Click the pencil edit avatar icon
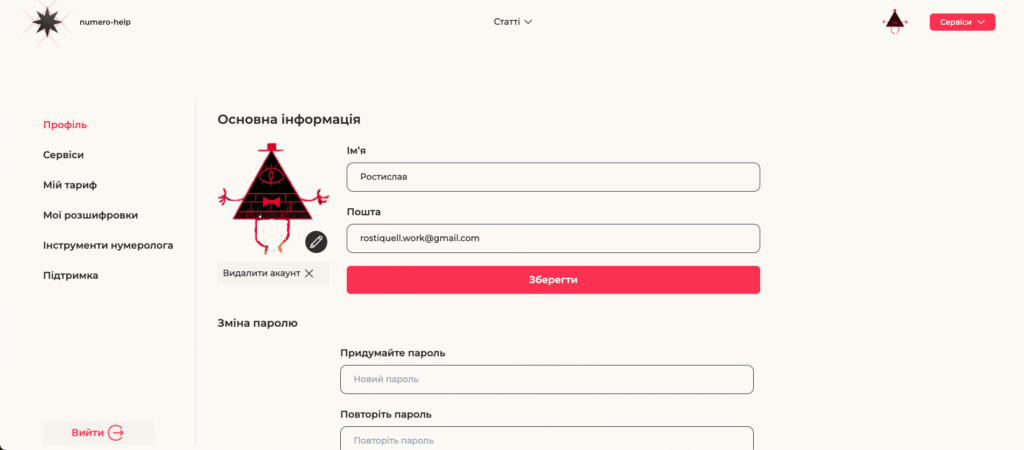 (316, 242)
